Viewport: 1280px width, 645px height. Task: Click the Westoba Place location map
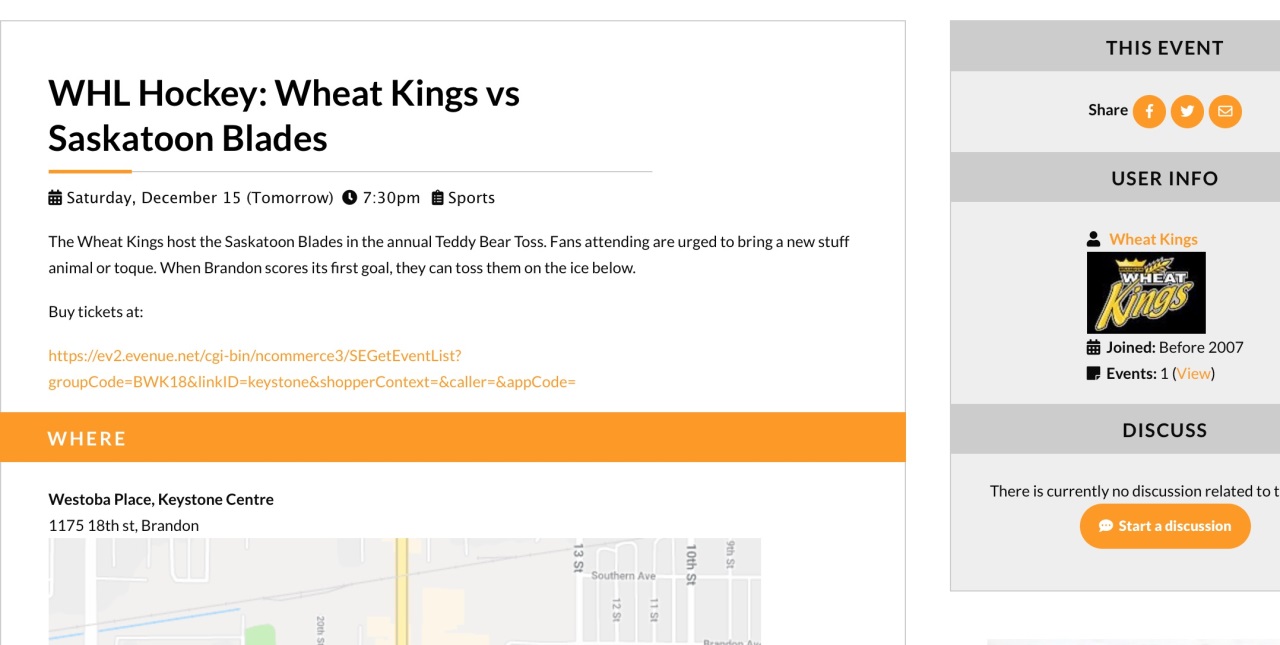[x=404, y=591]
